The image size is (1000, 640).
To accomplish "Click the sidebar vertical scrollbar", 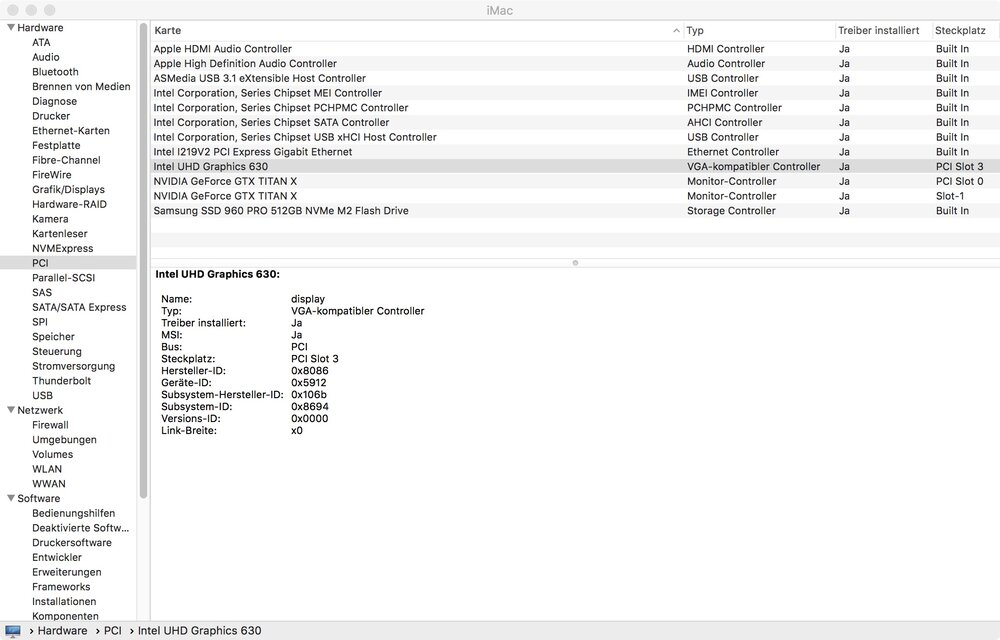I will coord(144,260).
